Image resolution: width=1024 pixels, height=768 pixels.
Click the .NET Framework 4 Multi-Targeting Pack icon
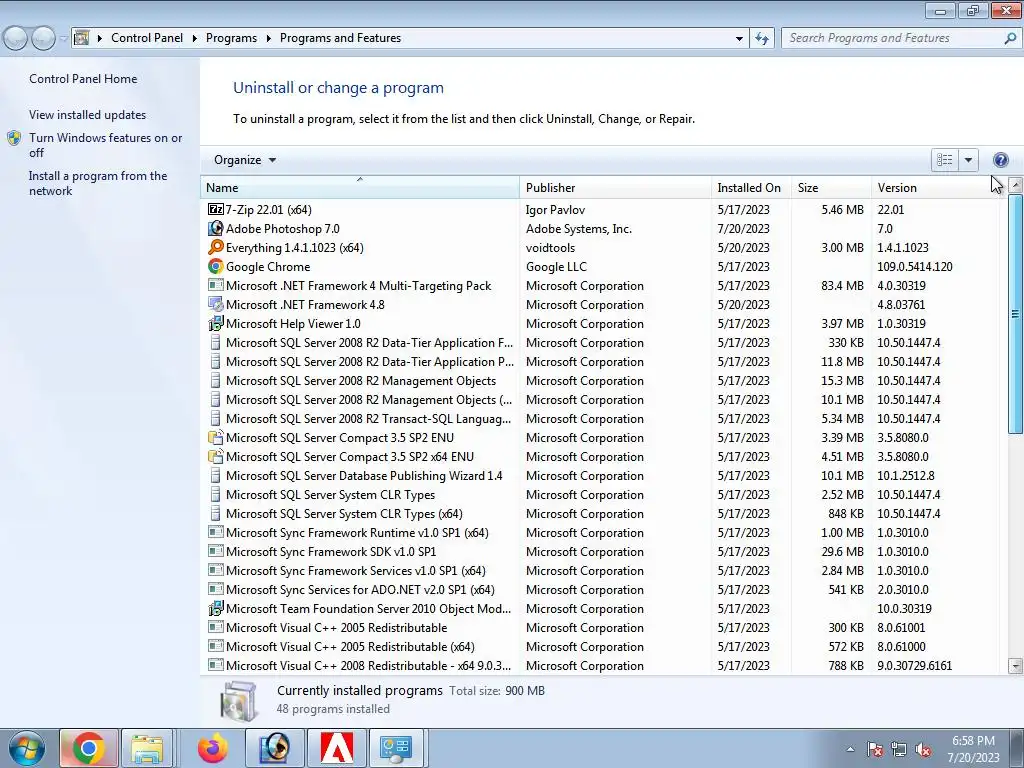(x=215, y=285)
